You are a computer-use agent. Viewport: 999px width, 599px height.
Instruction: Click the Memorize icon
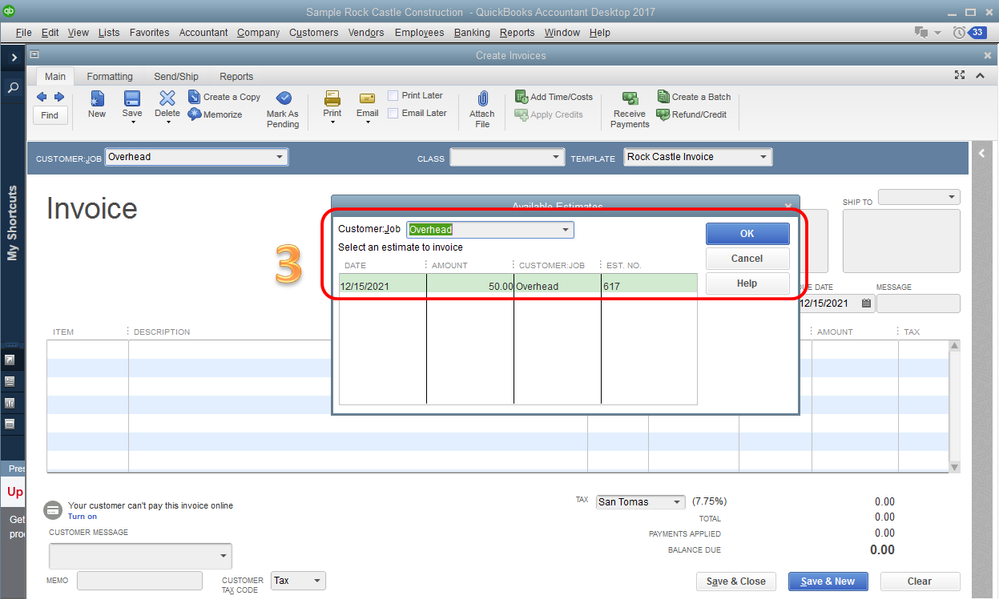[x=194, y=114]
